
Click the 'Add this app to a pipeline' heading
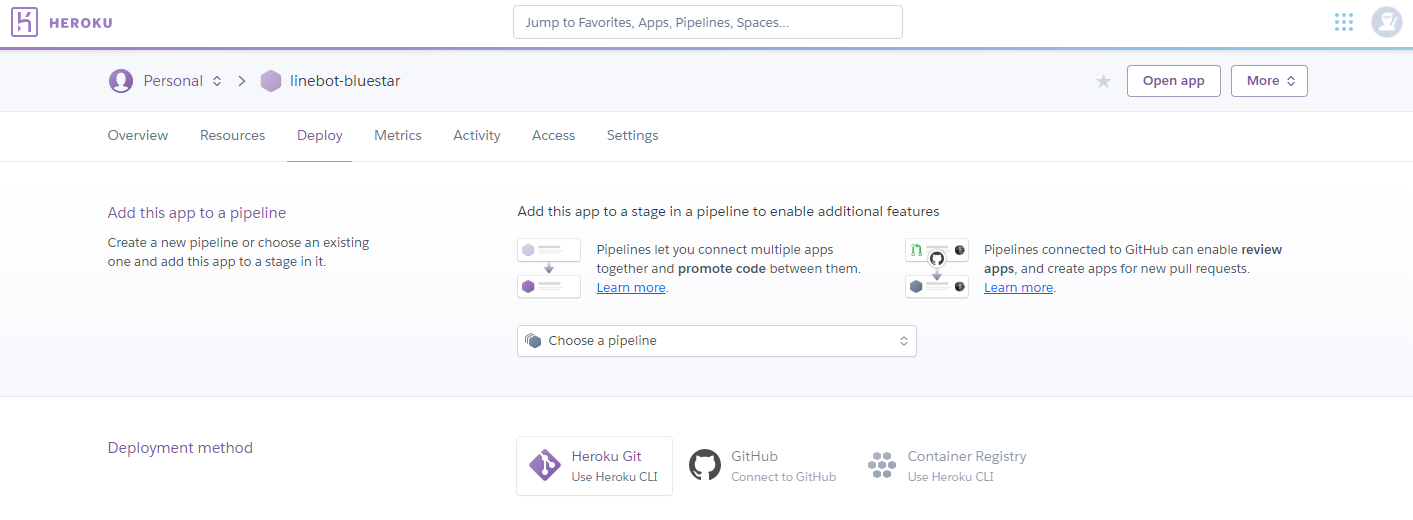pyautogui.click(x=197, y=213)
